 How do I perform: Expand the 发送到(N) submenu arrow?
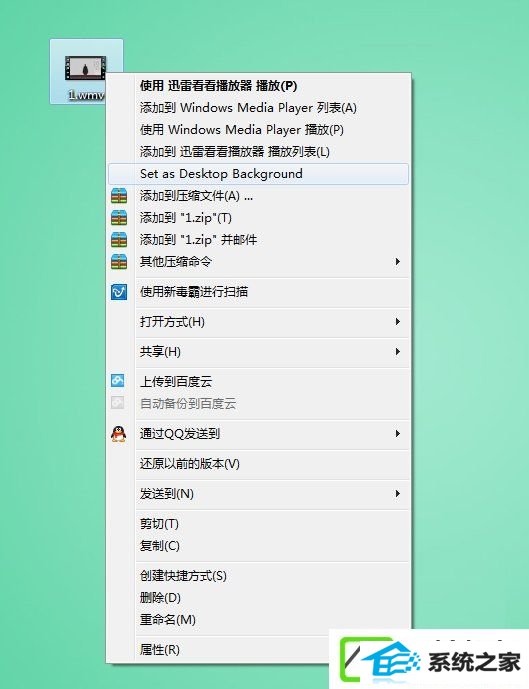tap(397, 493)
